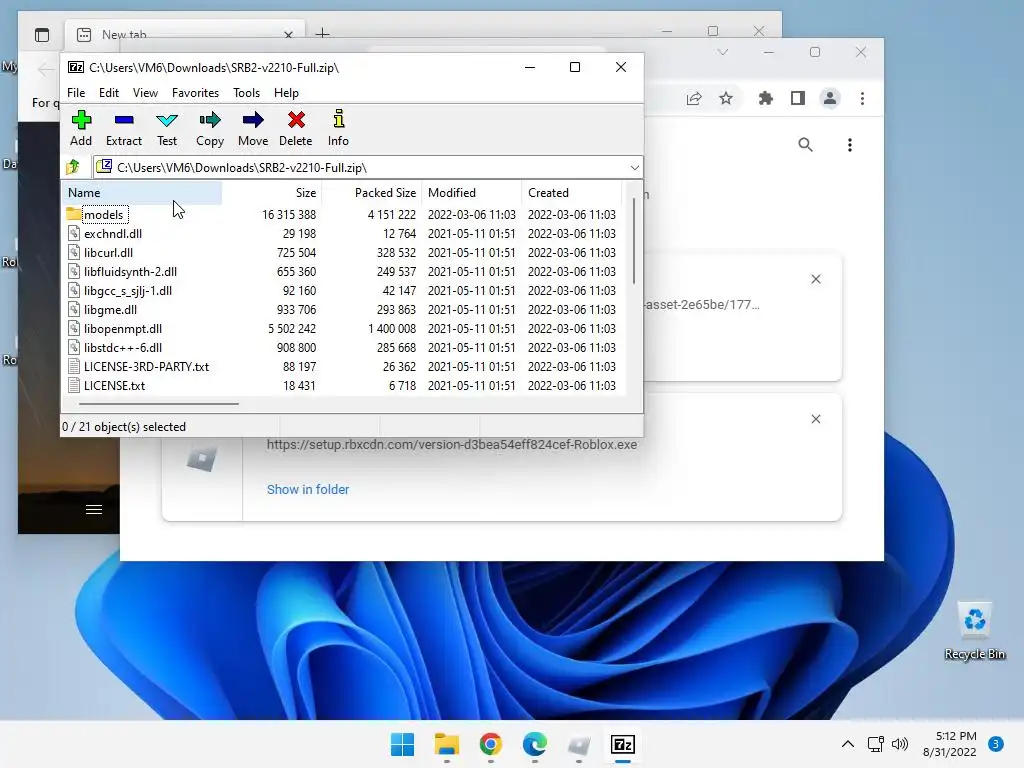Screen dimensions: 1024x768
Task: Click the file list vertical scrollbar
Action: pyautogui.click(x=633, y=242)
